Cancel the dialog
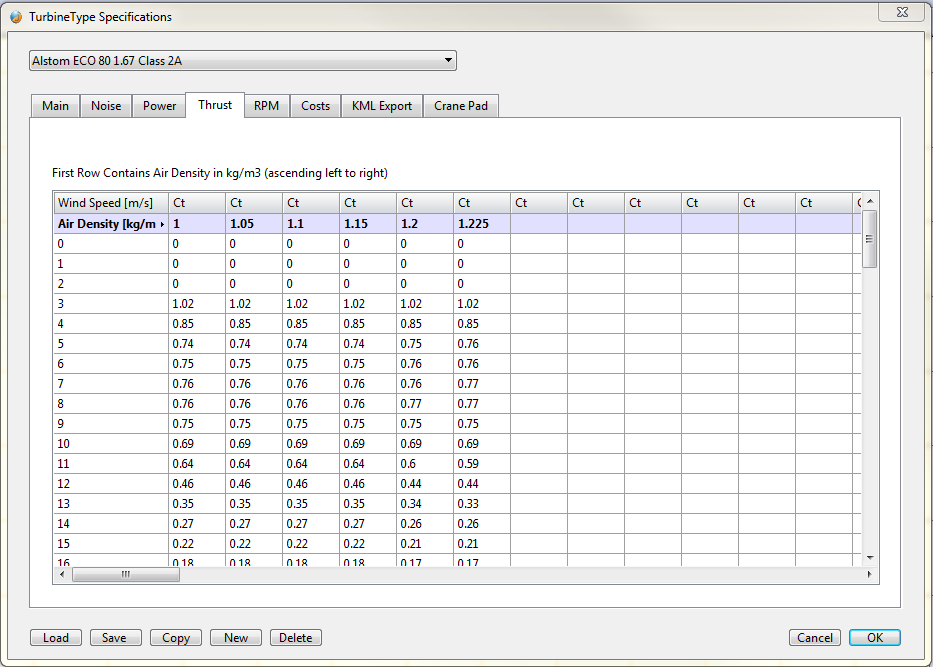 coord(815,638)
